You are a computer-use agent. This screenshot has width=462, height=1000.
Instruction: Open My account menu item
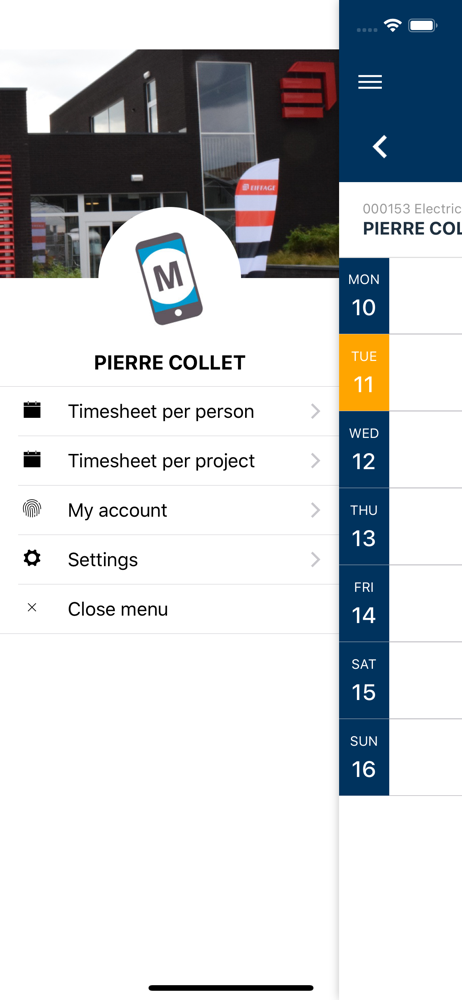tap(169, 510)
